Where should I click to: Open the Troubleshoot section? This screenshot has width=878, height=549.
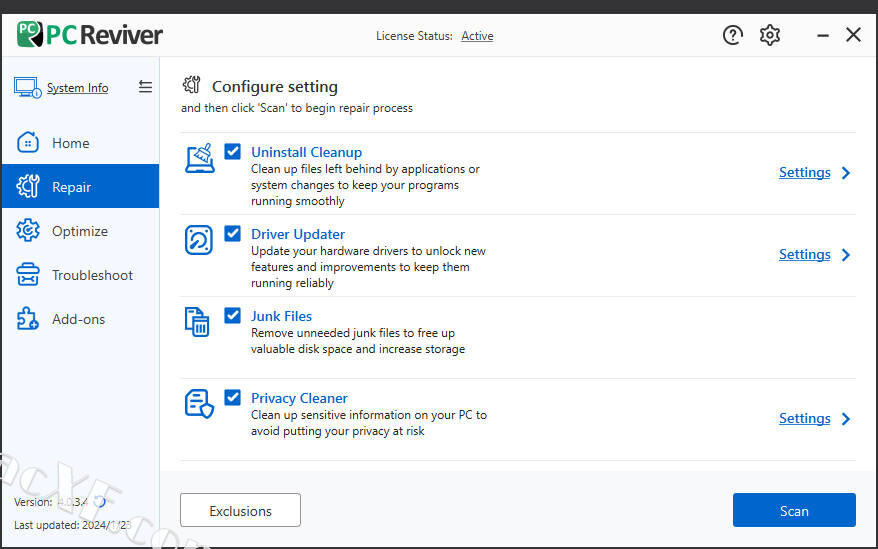click(92, 275)
